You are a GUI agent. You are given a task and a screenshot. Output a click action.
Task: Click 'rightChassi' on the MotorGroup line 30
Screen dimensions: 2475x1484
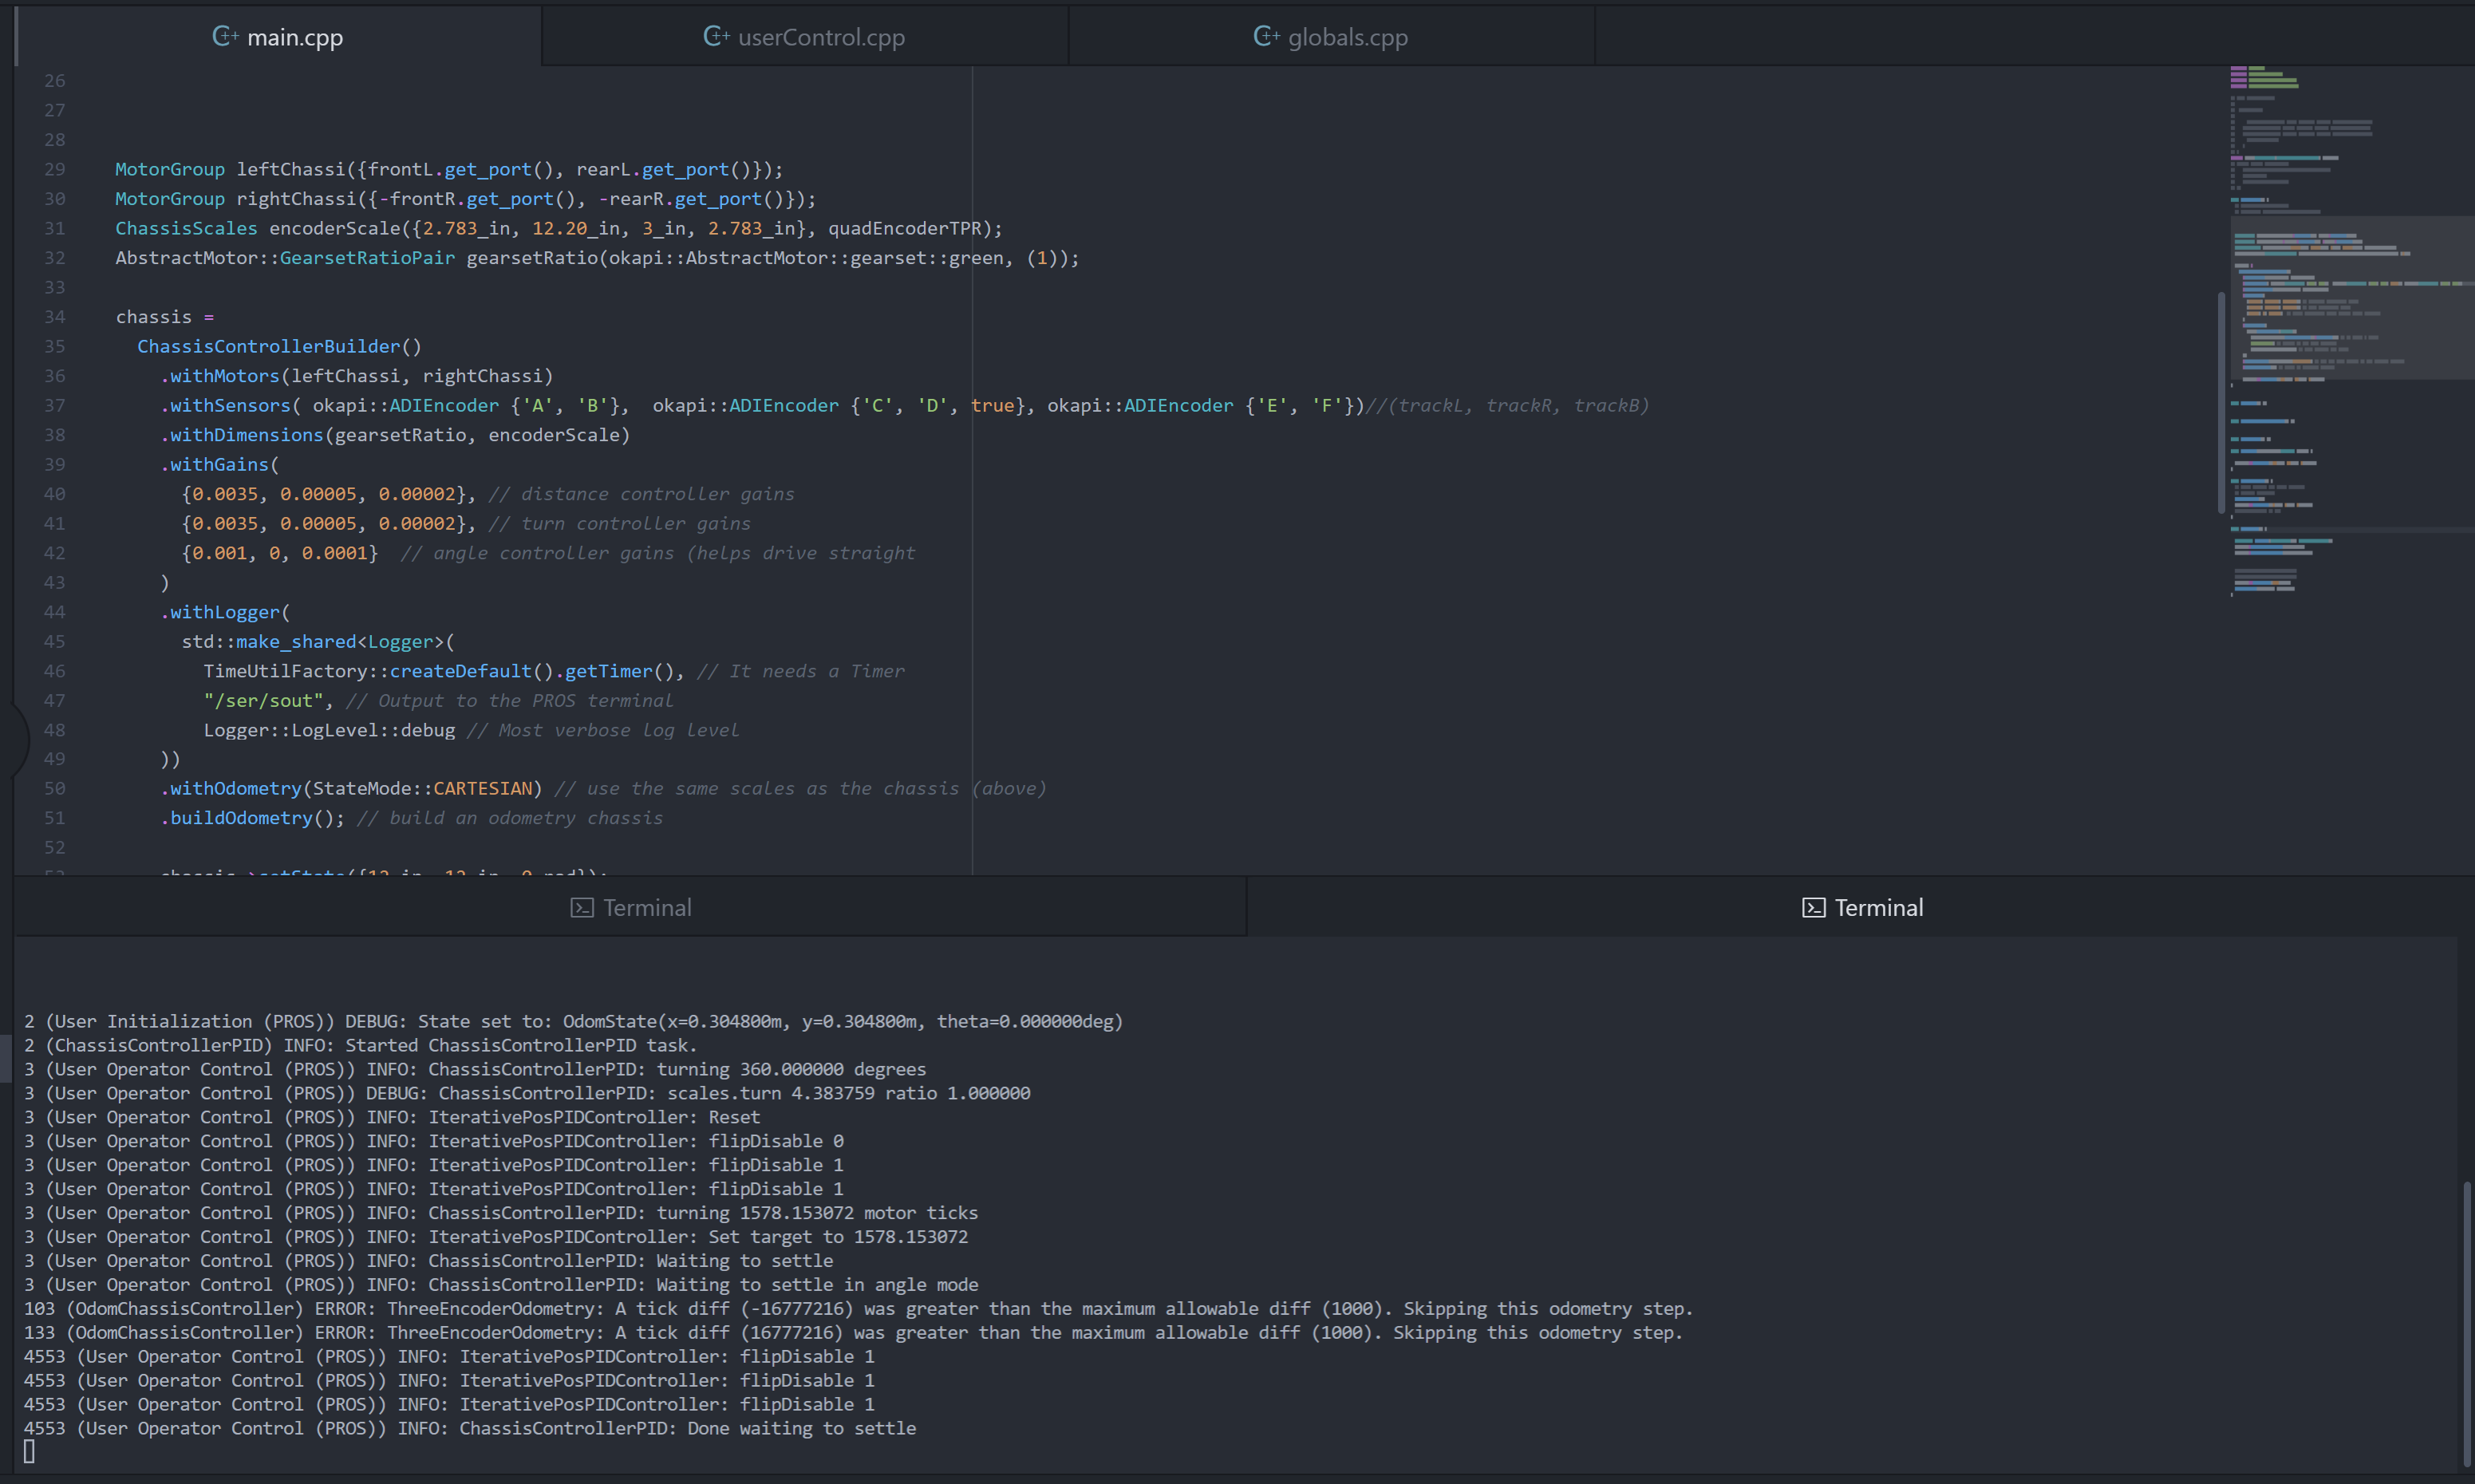[296, 199]
